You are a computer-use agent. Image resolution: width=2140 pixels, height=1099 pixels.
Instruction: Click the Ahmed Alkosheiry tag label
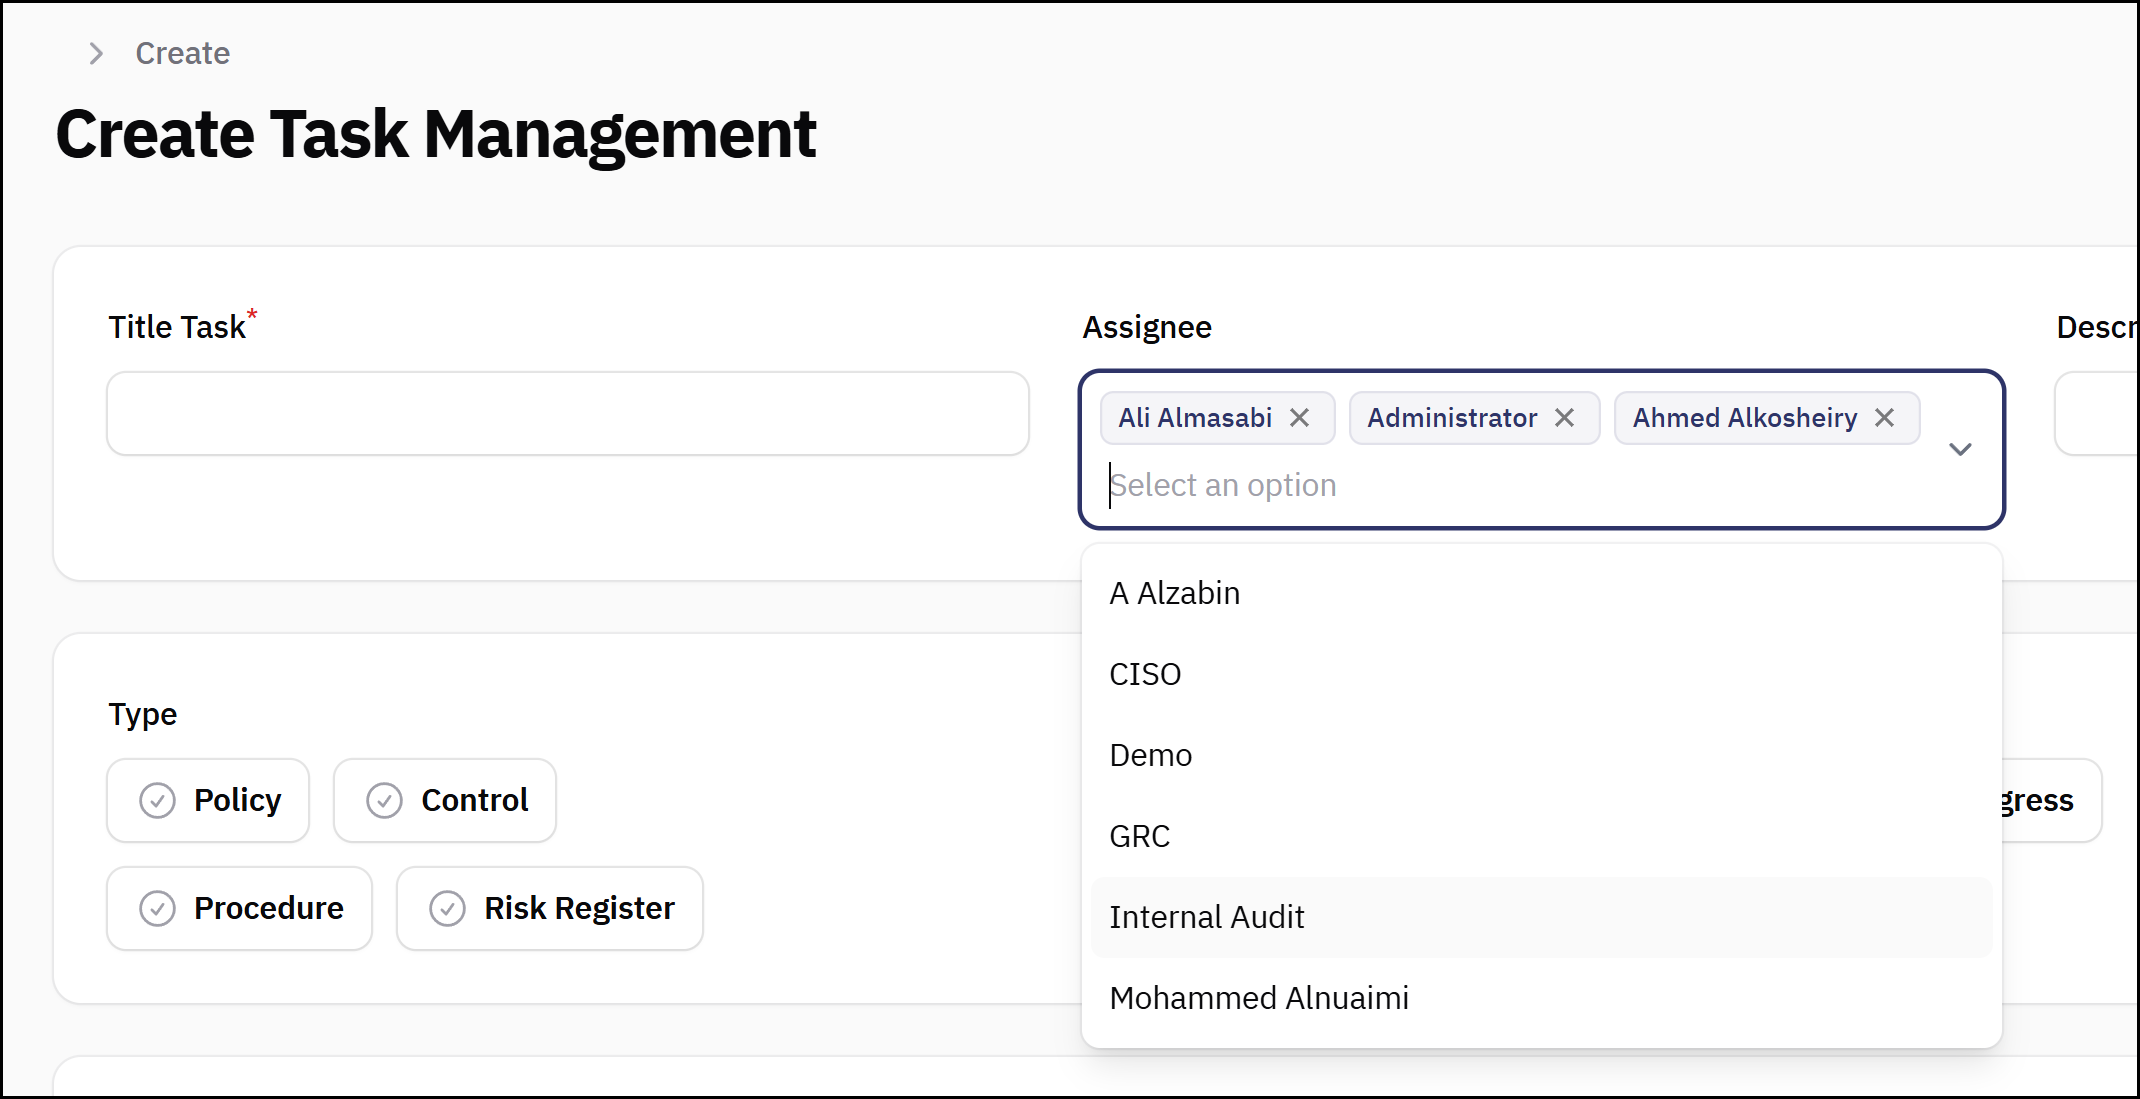click(1745, 418)
